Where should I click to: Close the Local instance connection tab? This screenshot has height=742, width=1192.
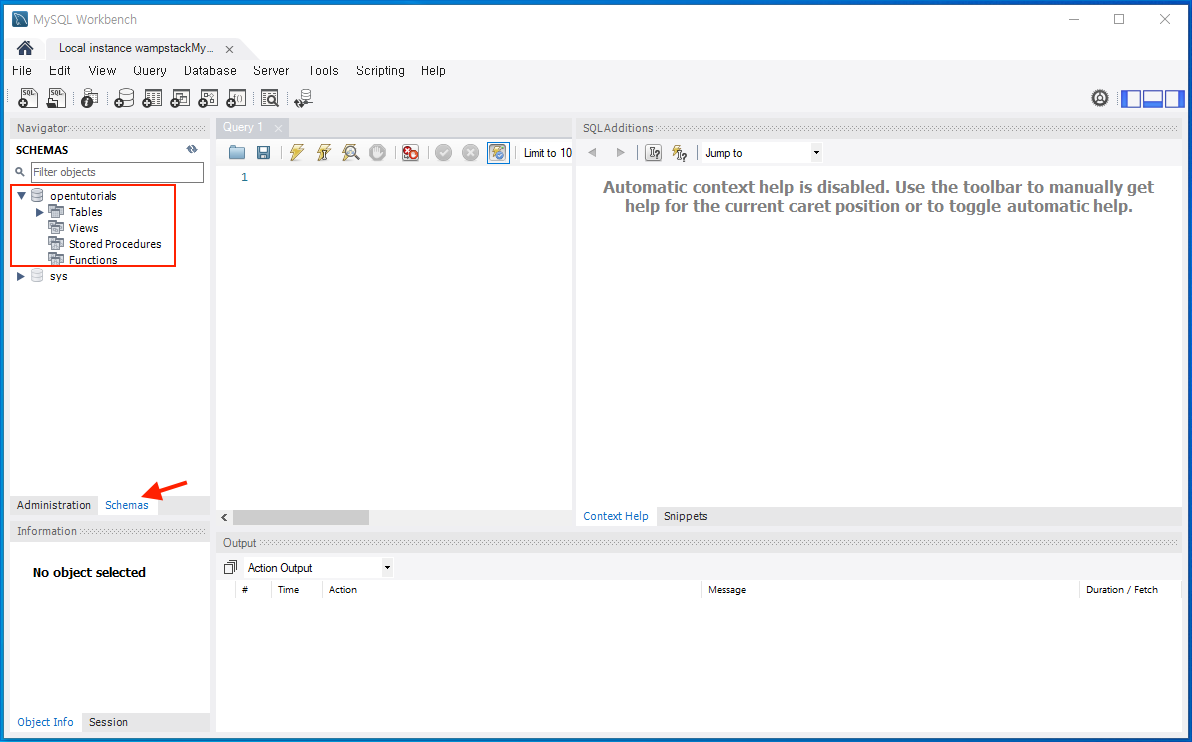[x=229, y=49]
